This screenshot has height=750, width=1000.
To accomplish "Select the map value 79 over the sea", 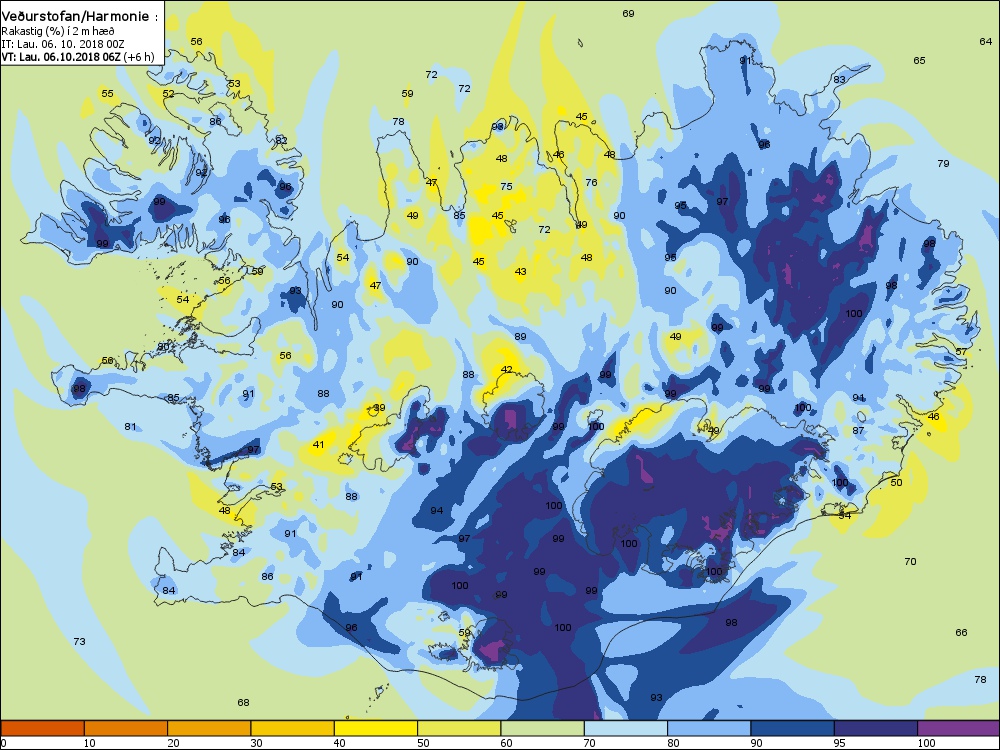I will [x=943, y=164].
